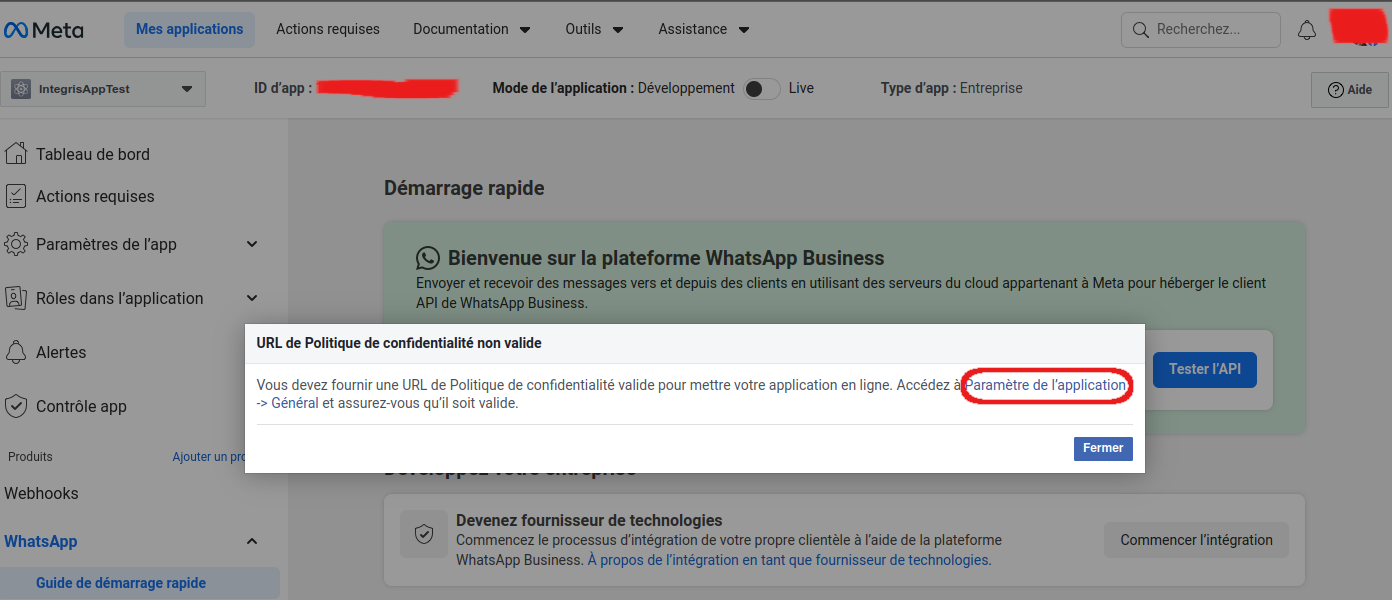Click the notifications bell icon
This screenshot has width=1392, height=600.
tap(1307, 30)
